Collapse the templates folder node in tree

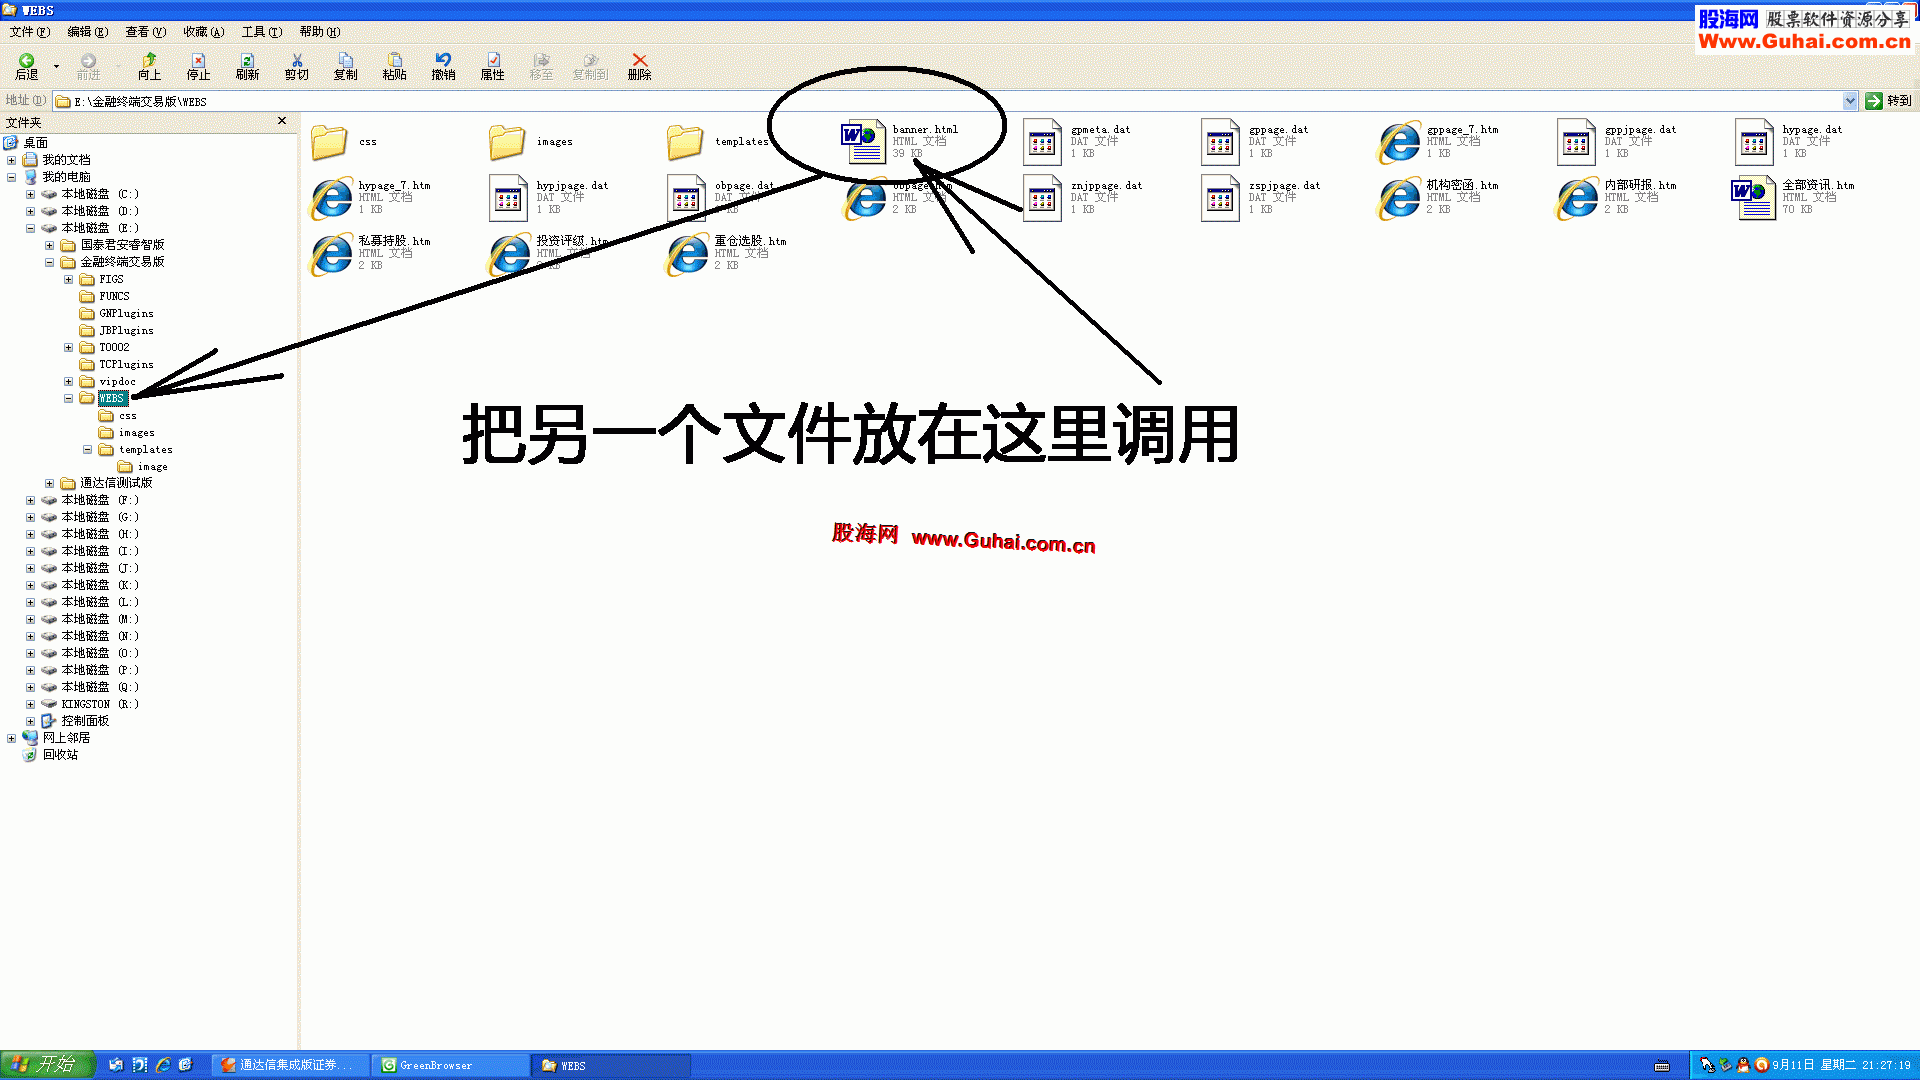87,450
